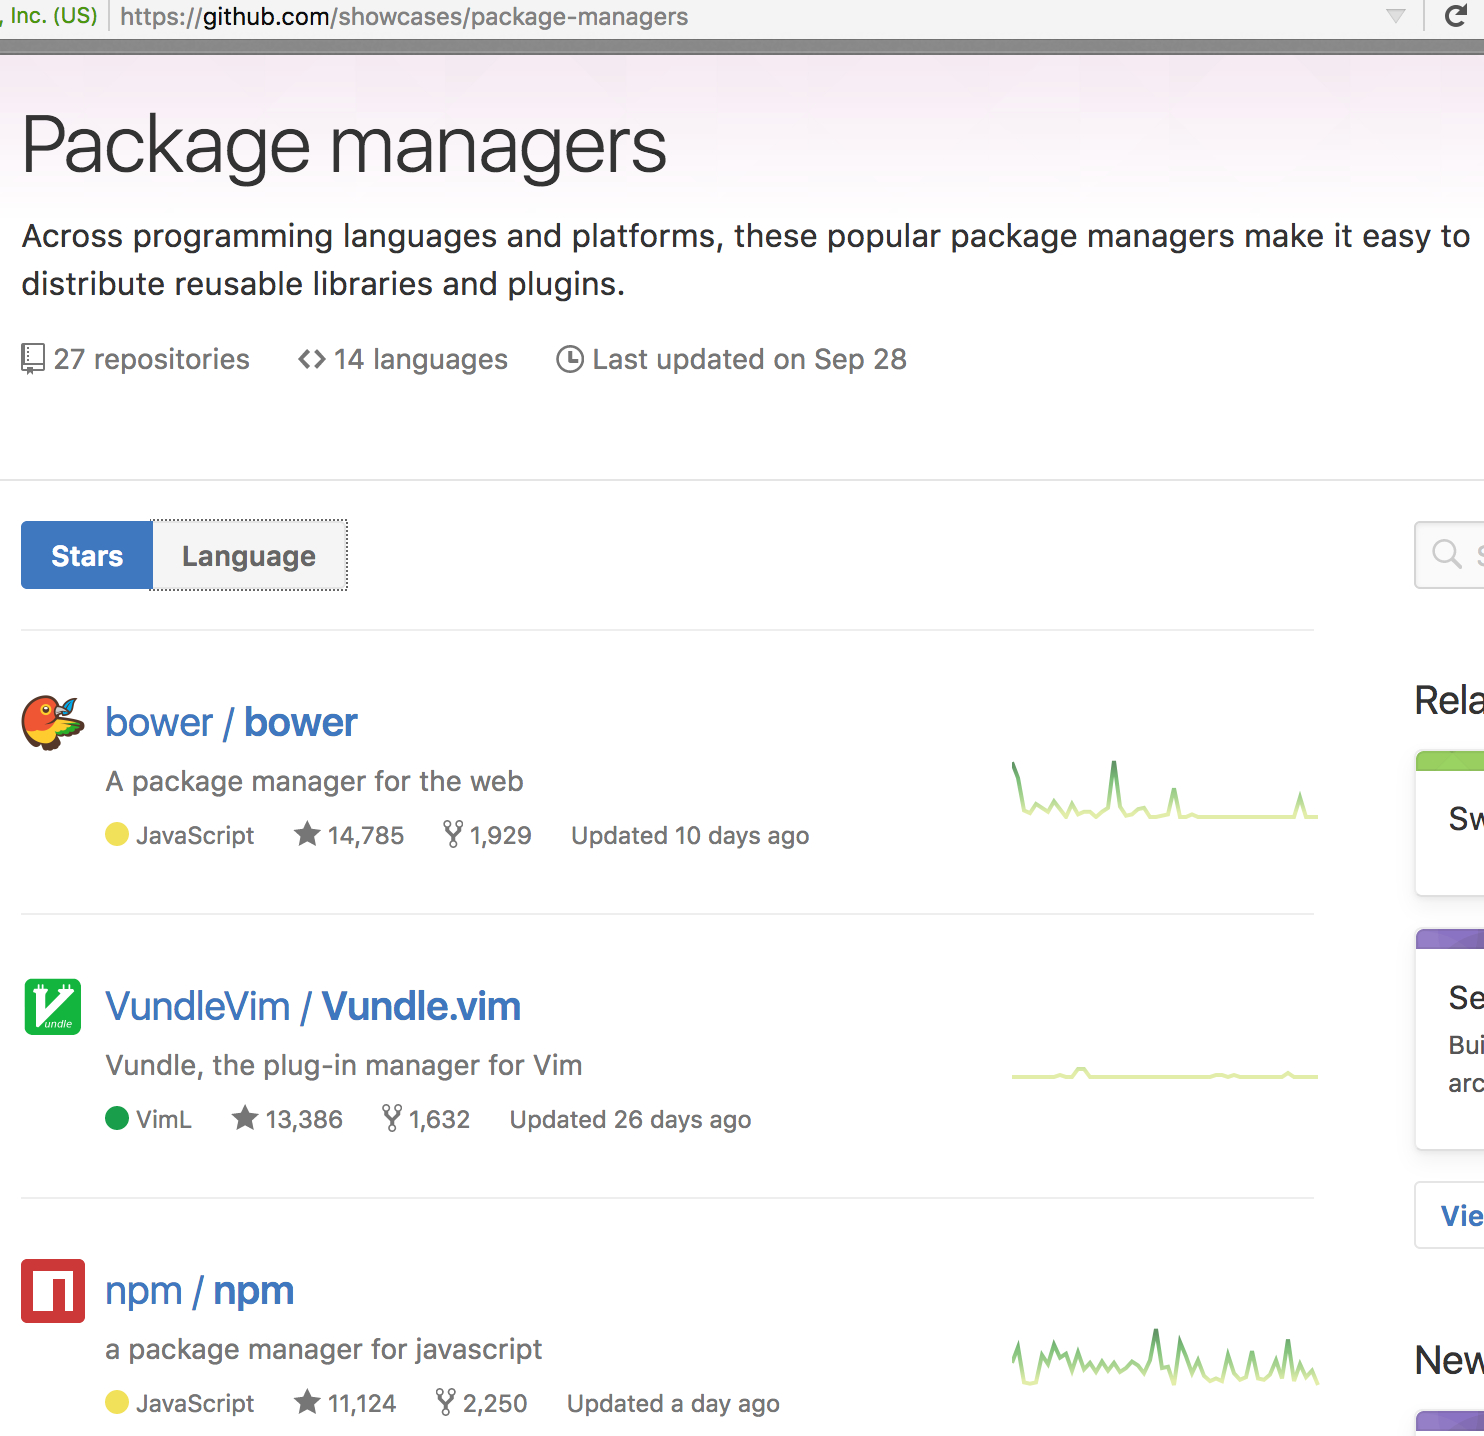Click the 'Inc. (US)' site identity label
The width and height of the screenshot is (1484, 1436).
pos(54,16)
